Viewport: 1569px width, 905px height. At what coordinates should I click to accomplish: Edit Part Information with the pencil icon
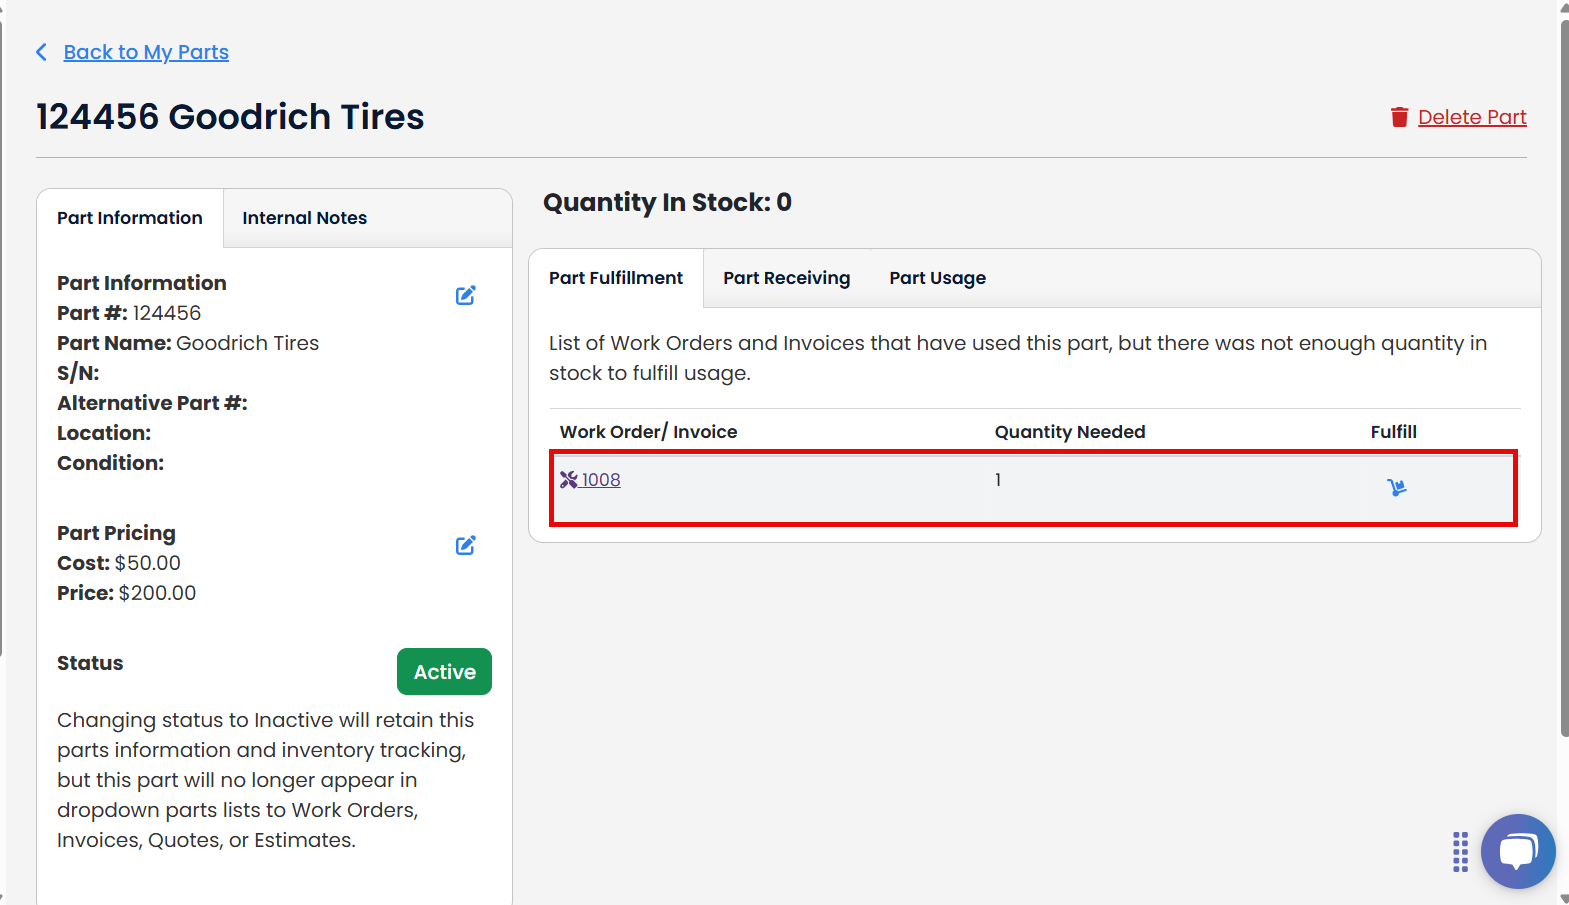coord(465,296)
